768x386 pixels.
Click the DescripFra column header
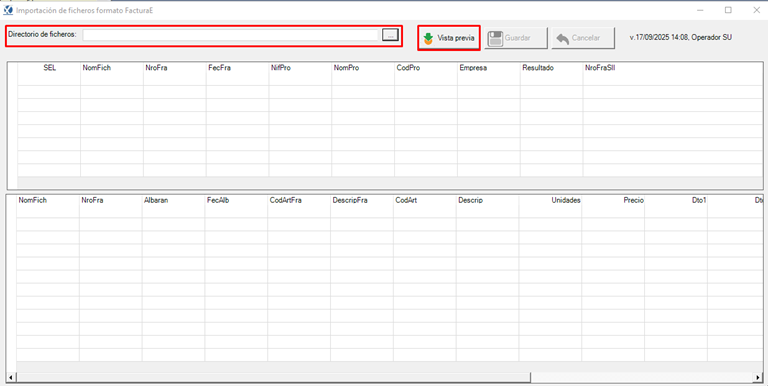[x=361, y=200]
